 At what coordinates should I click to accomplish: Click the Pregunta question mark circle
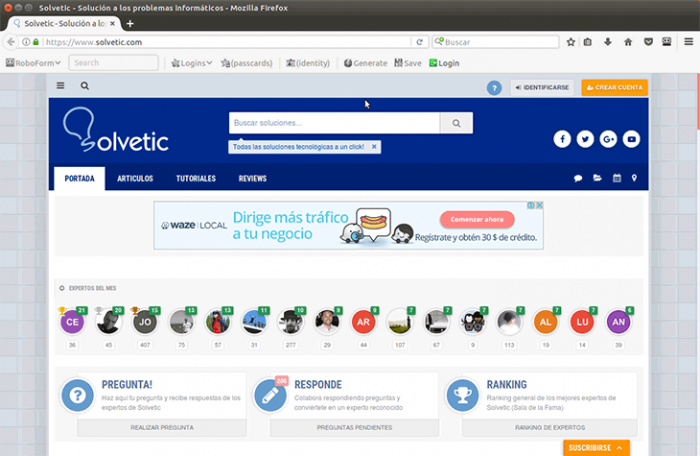(x=78, y=395)
